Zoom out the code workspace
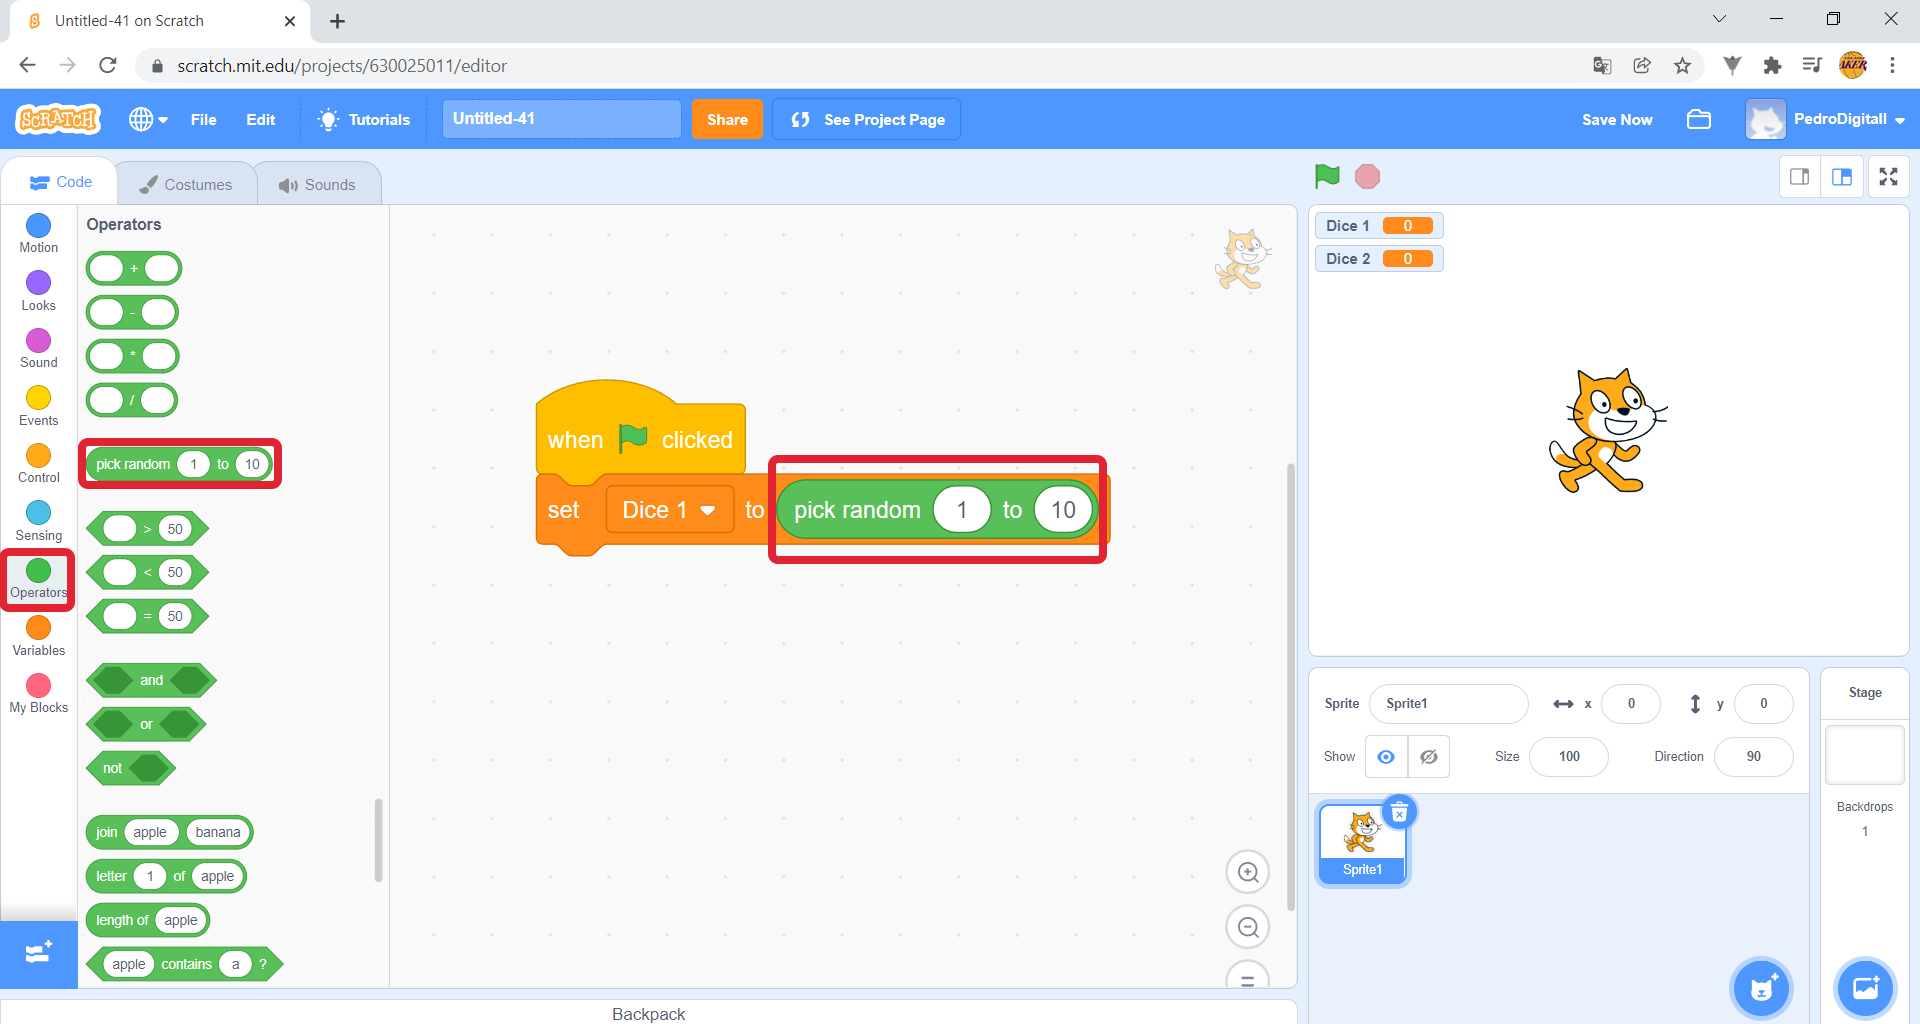Image resolution: width=1920 pixels, height=1024 pixels. click(1248, 928)
